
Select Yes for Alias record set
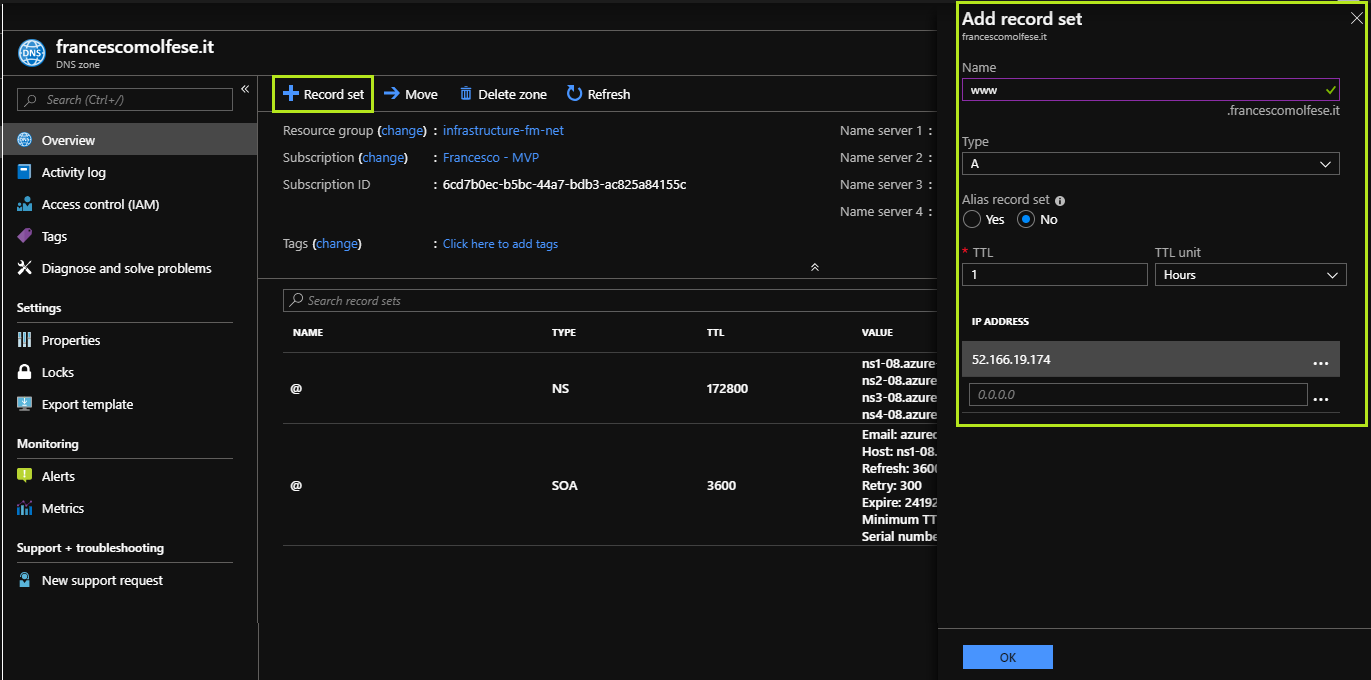[x=972, y=219]
